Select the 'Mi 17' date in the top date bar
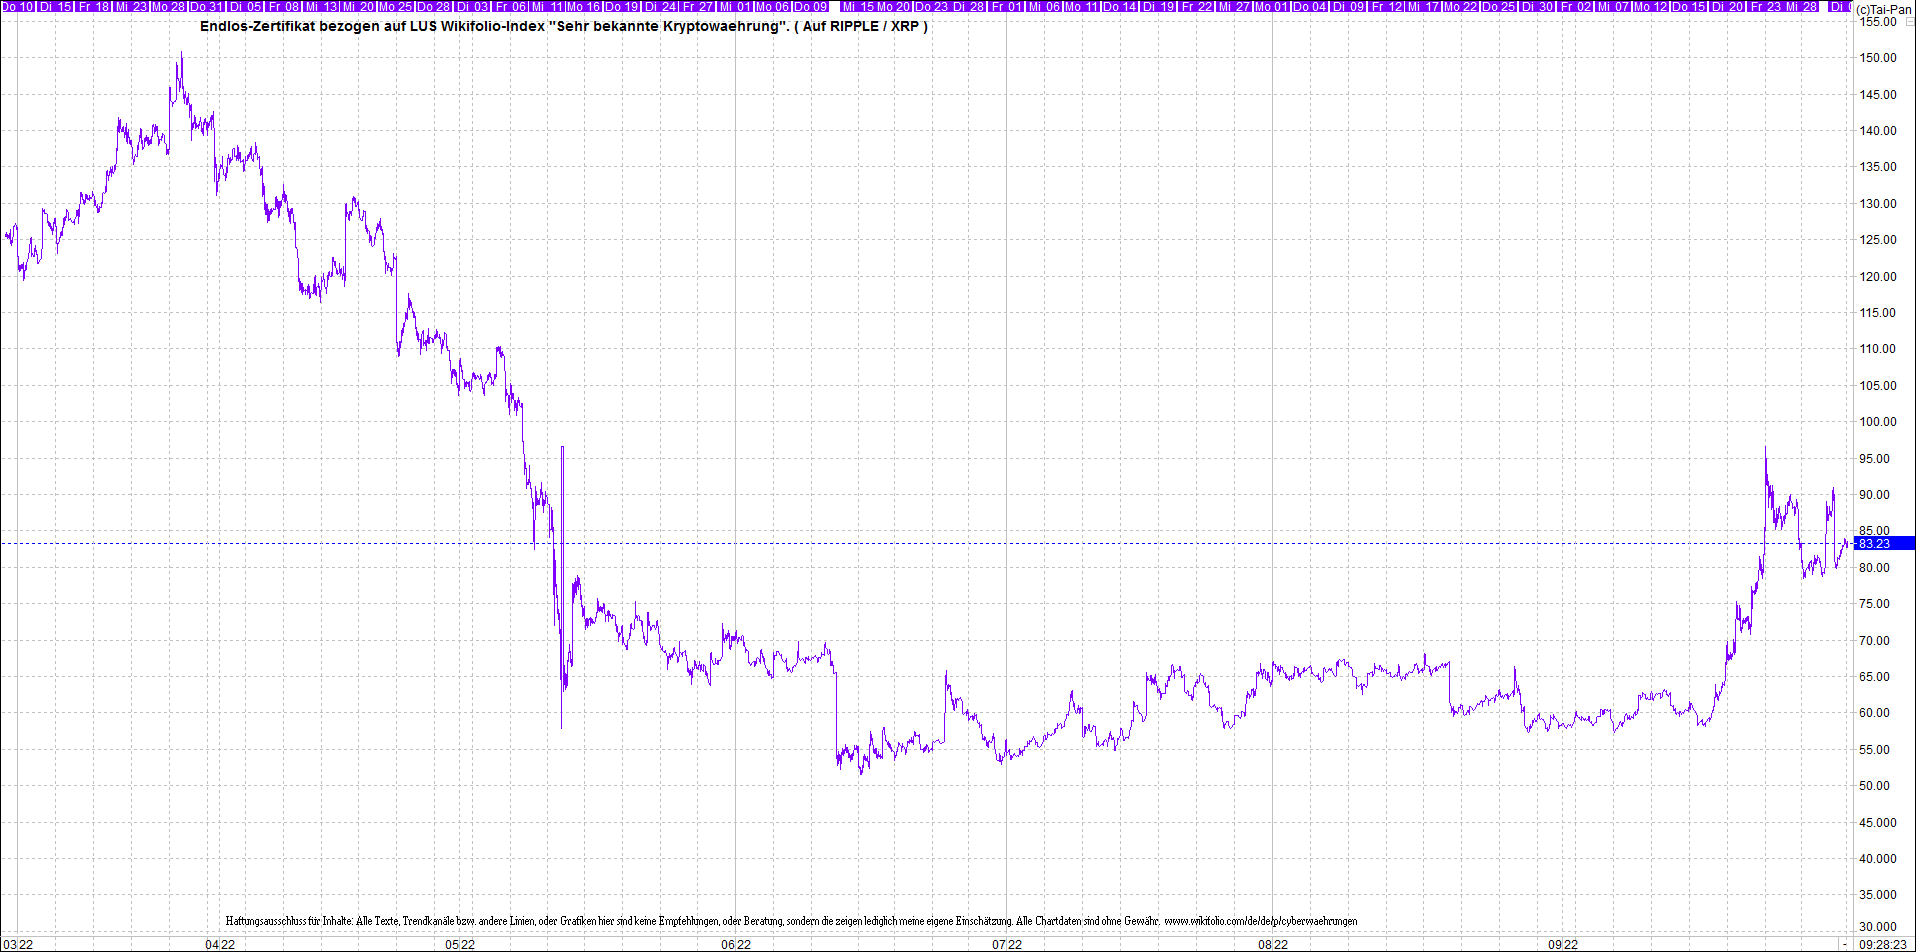Screen dimensions: 1916x952 (x=1424, y=6)
